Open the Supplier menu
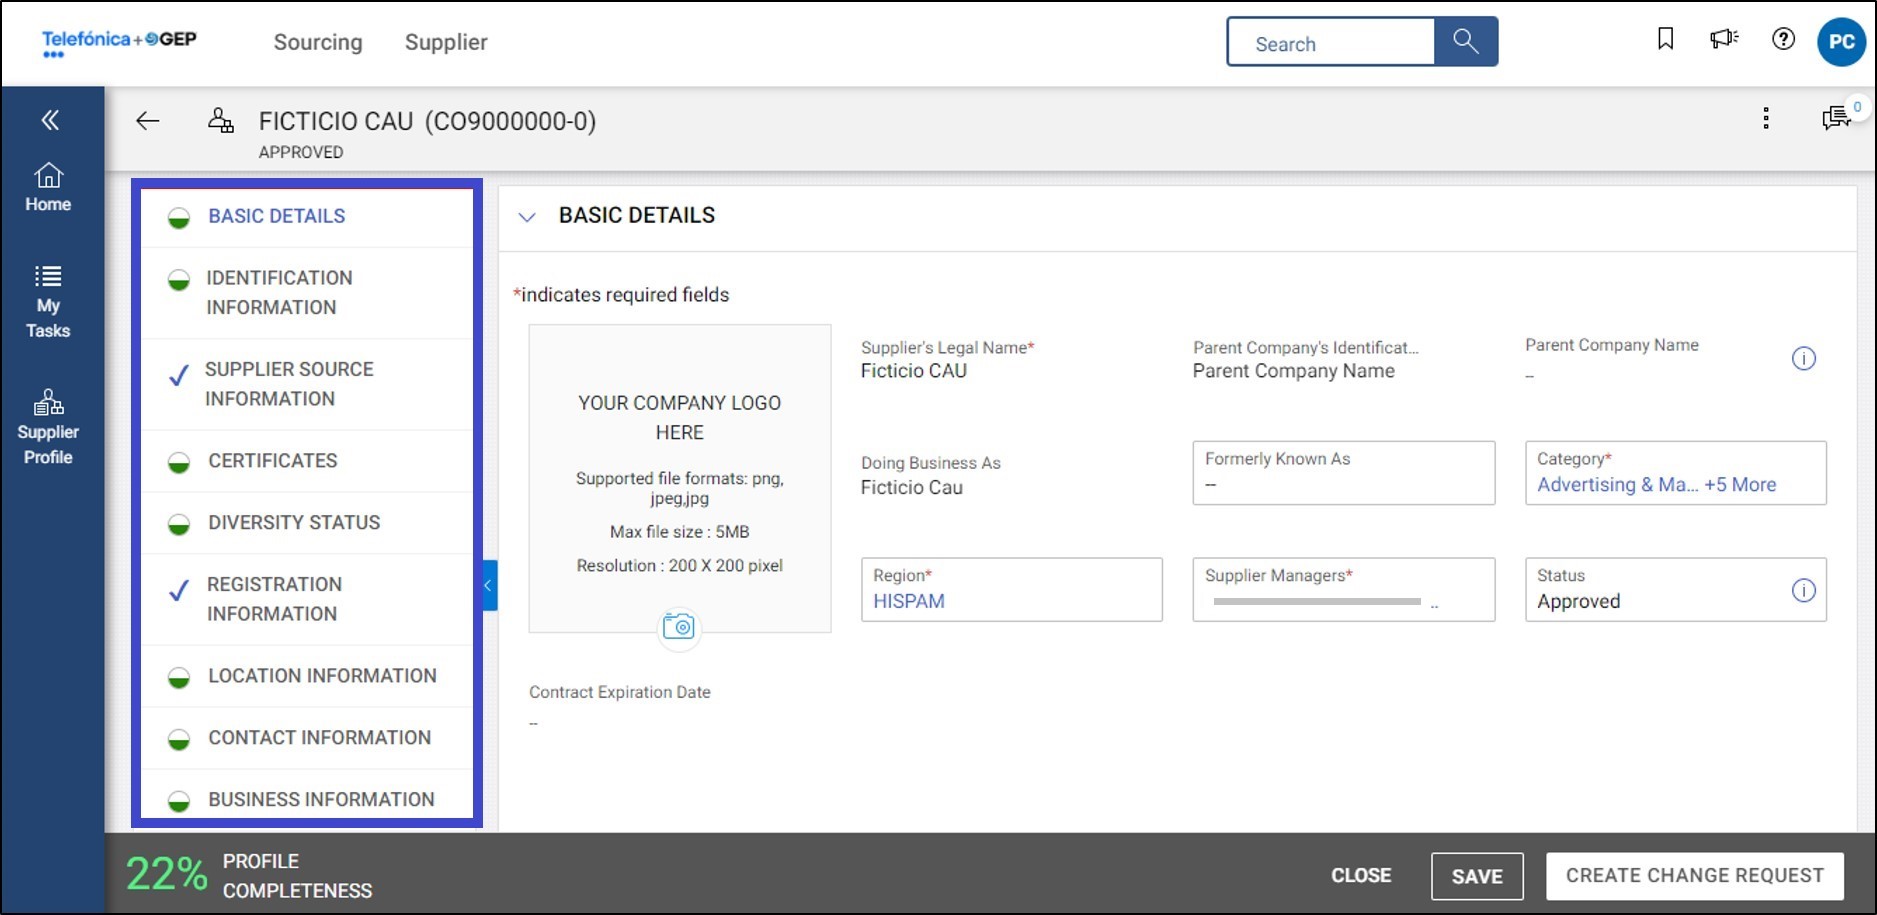The image size is (1877, 915). pos(446,42)
